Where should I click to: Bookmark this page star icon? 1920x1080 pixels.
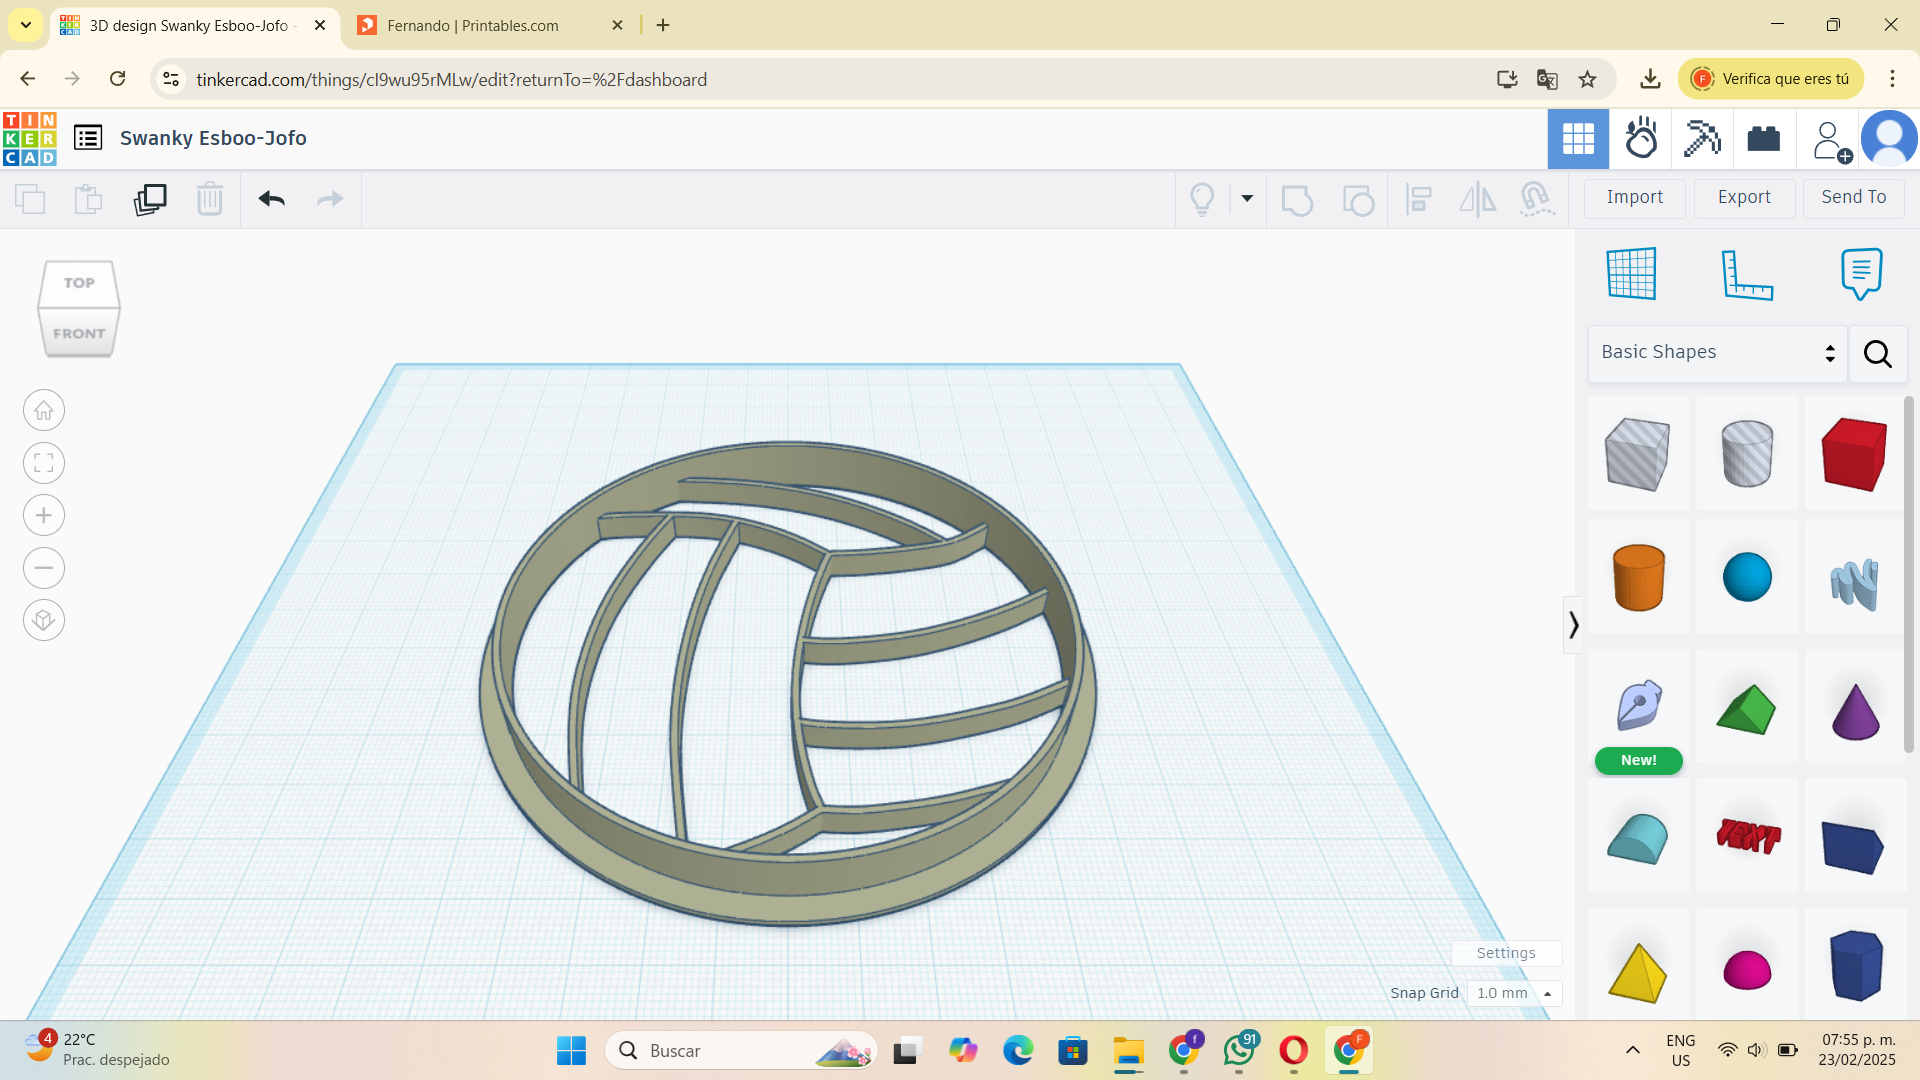click(x=1587, y=79)
